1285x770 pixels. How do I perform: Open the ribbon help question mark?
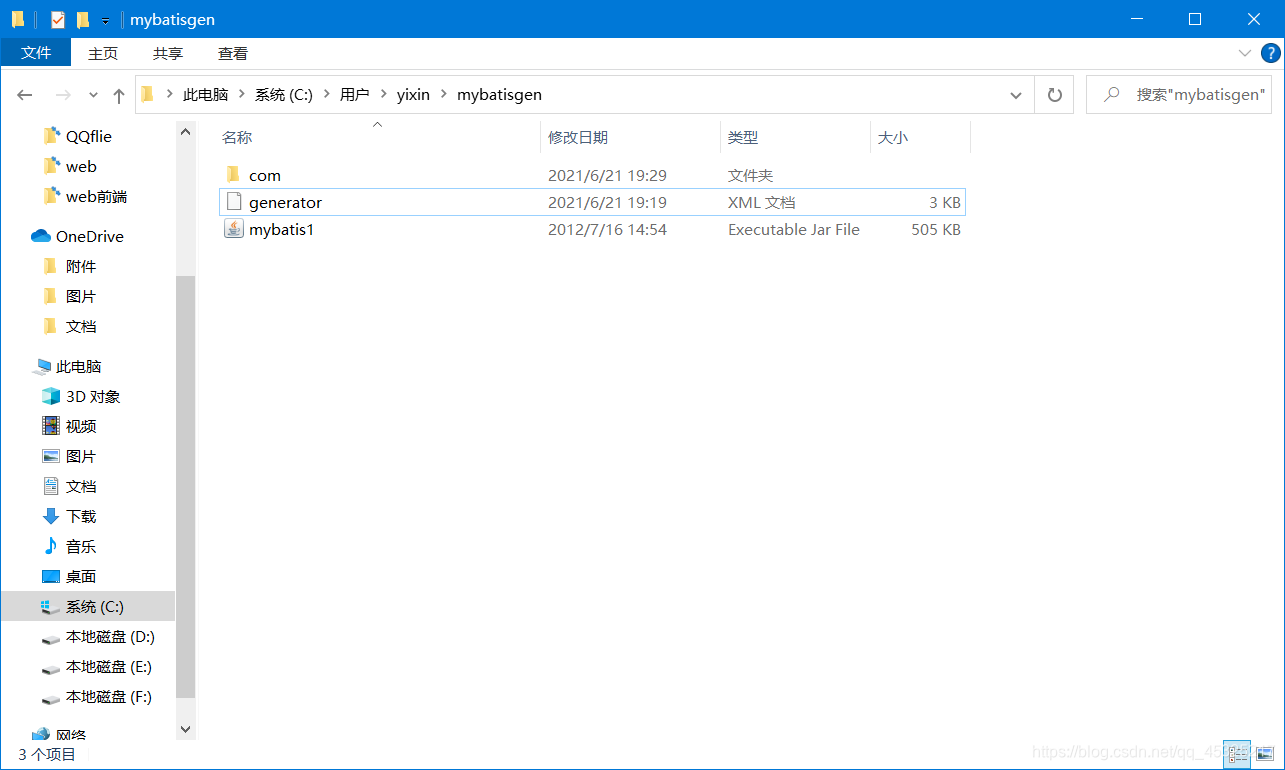(x=1271, y=53)
